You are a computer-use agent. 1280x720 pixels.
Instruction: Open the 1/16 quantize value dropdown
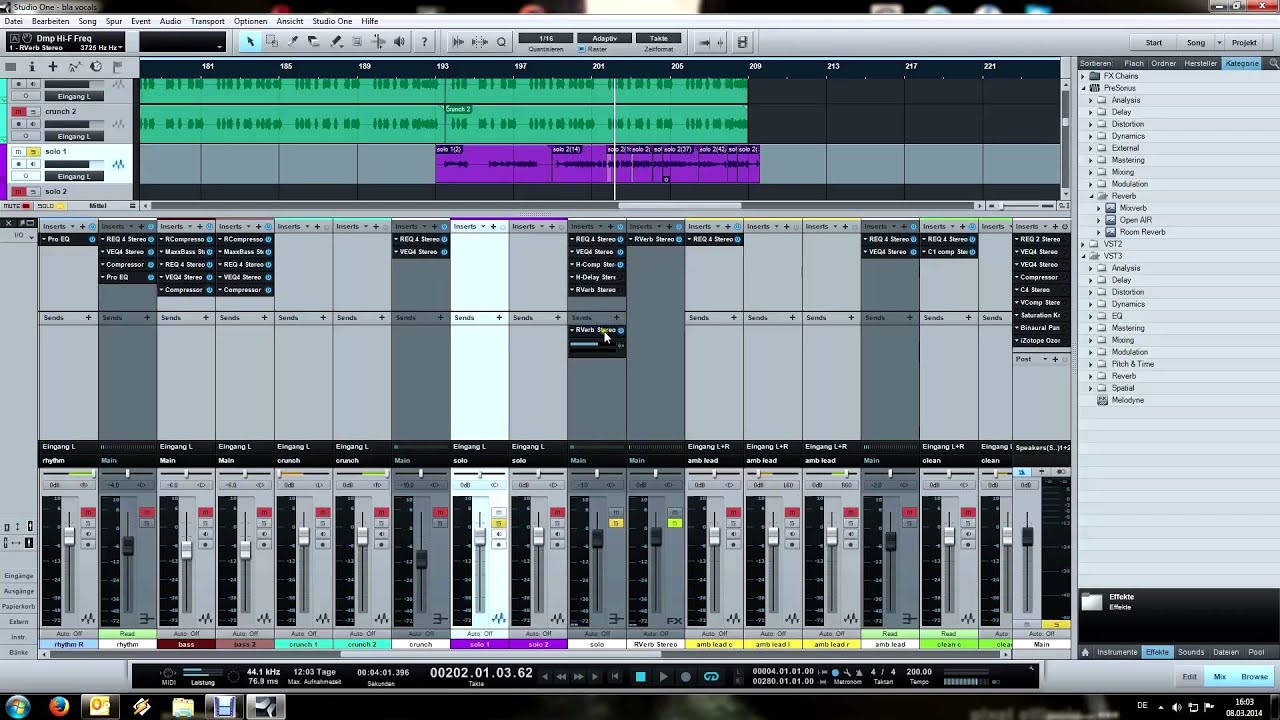tap(546, 39)
